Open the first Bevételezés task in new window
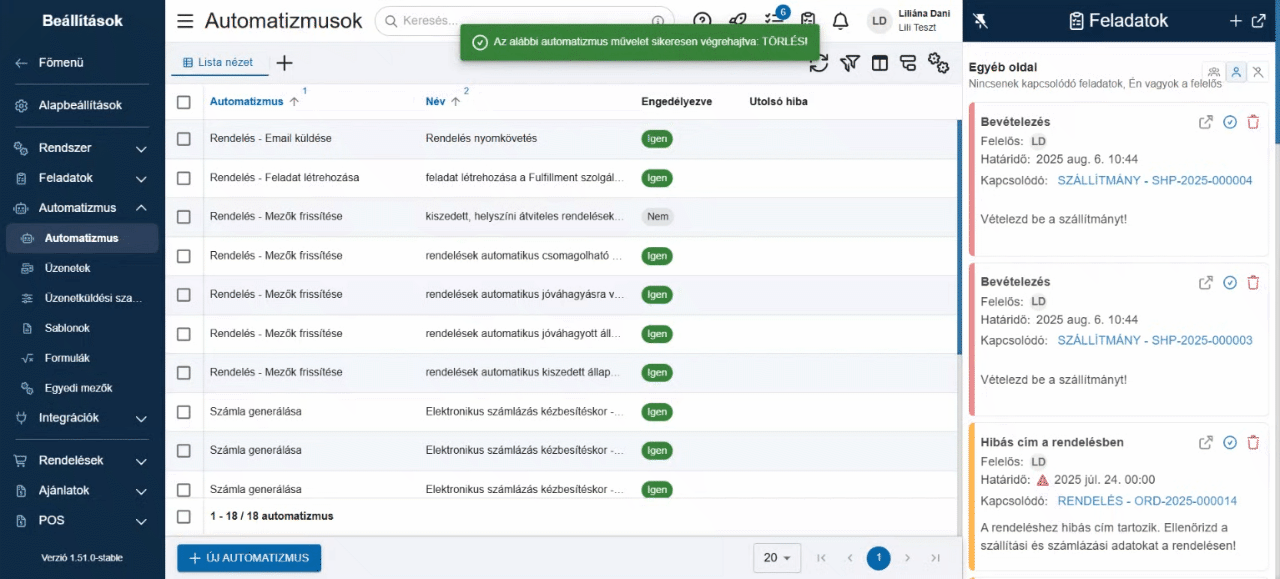The height and width of the screenshot is (579, 1280). tap(1205, 122)
